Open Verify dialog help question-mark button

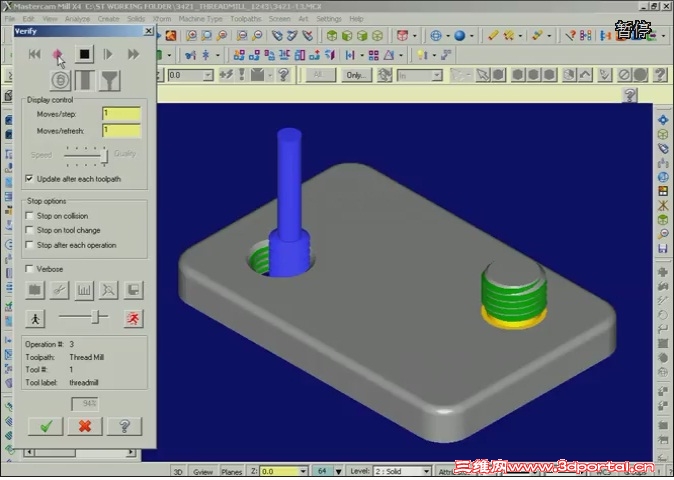(x=125, y=426)
